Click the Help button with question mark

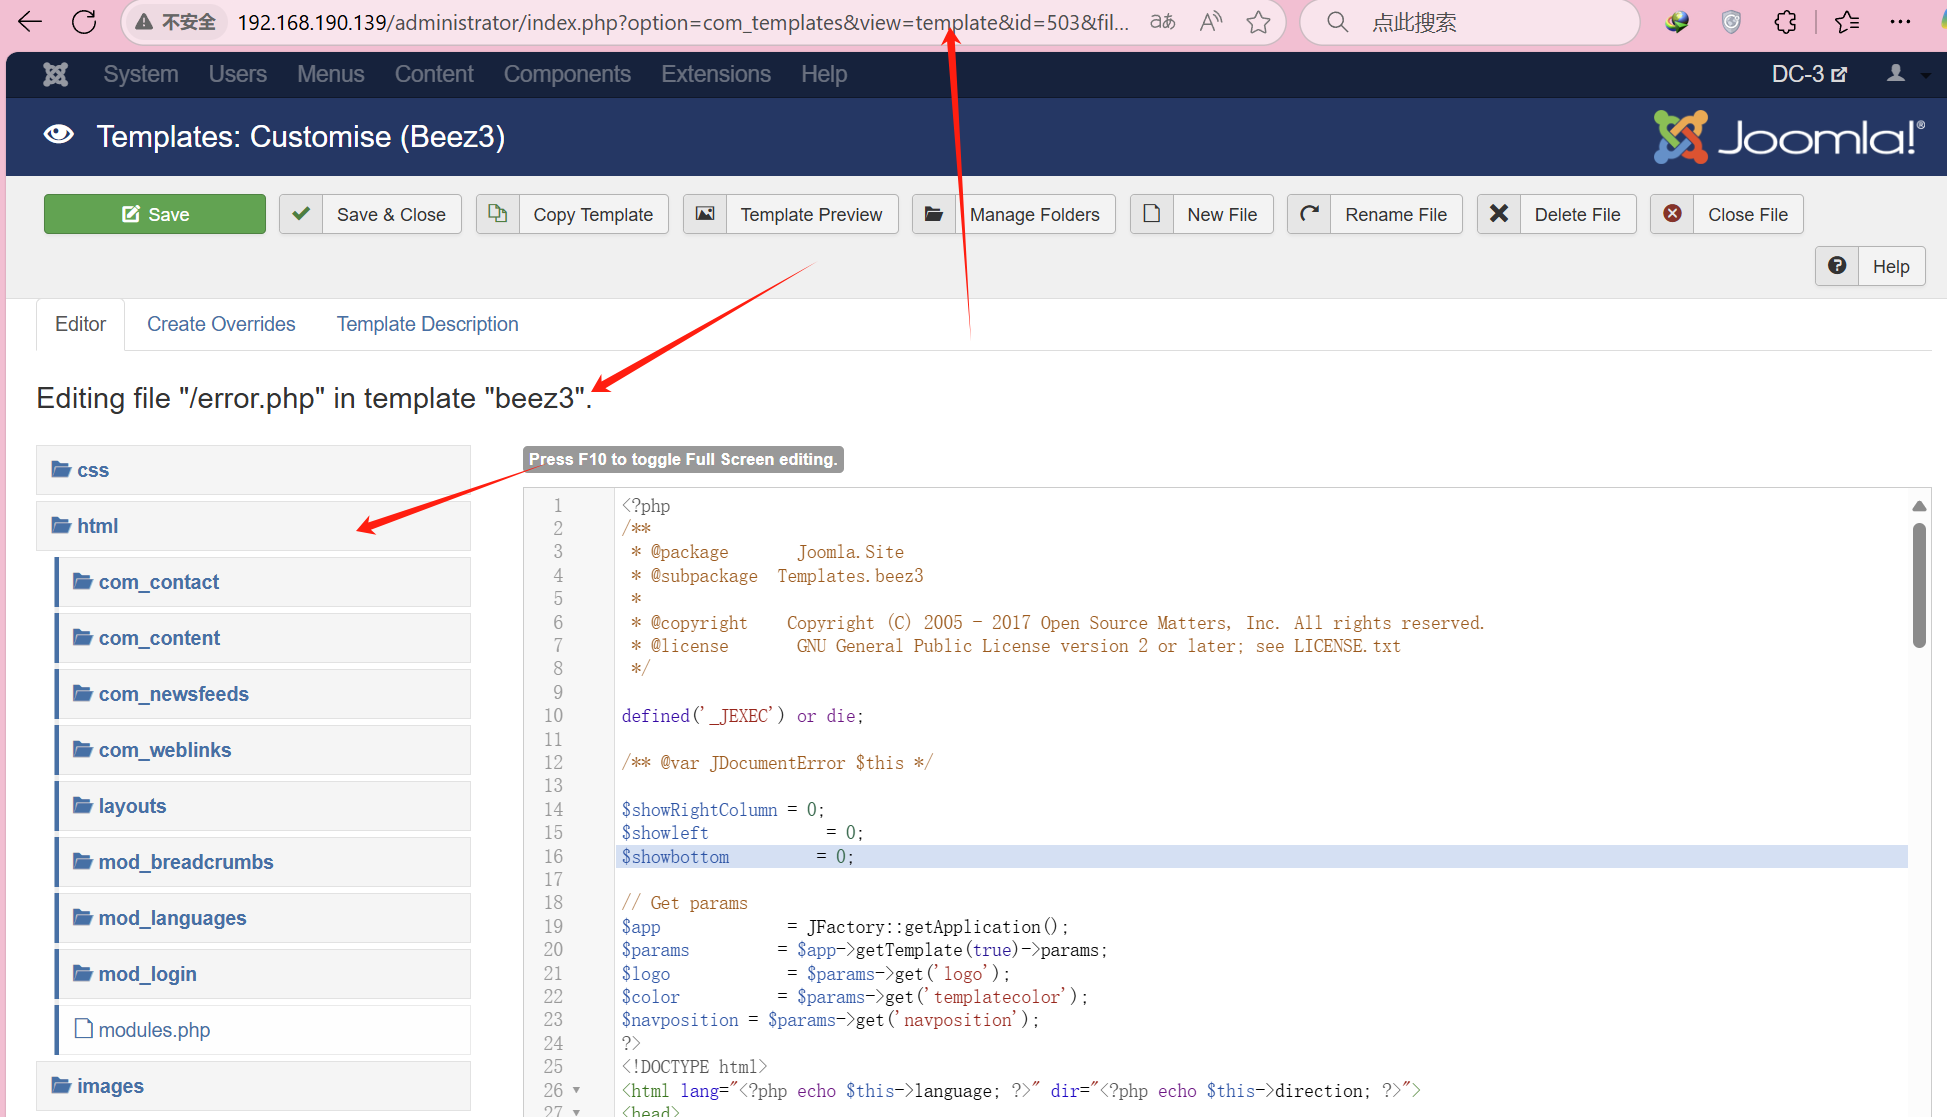1870,267
